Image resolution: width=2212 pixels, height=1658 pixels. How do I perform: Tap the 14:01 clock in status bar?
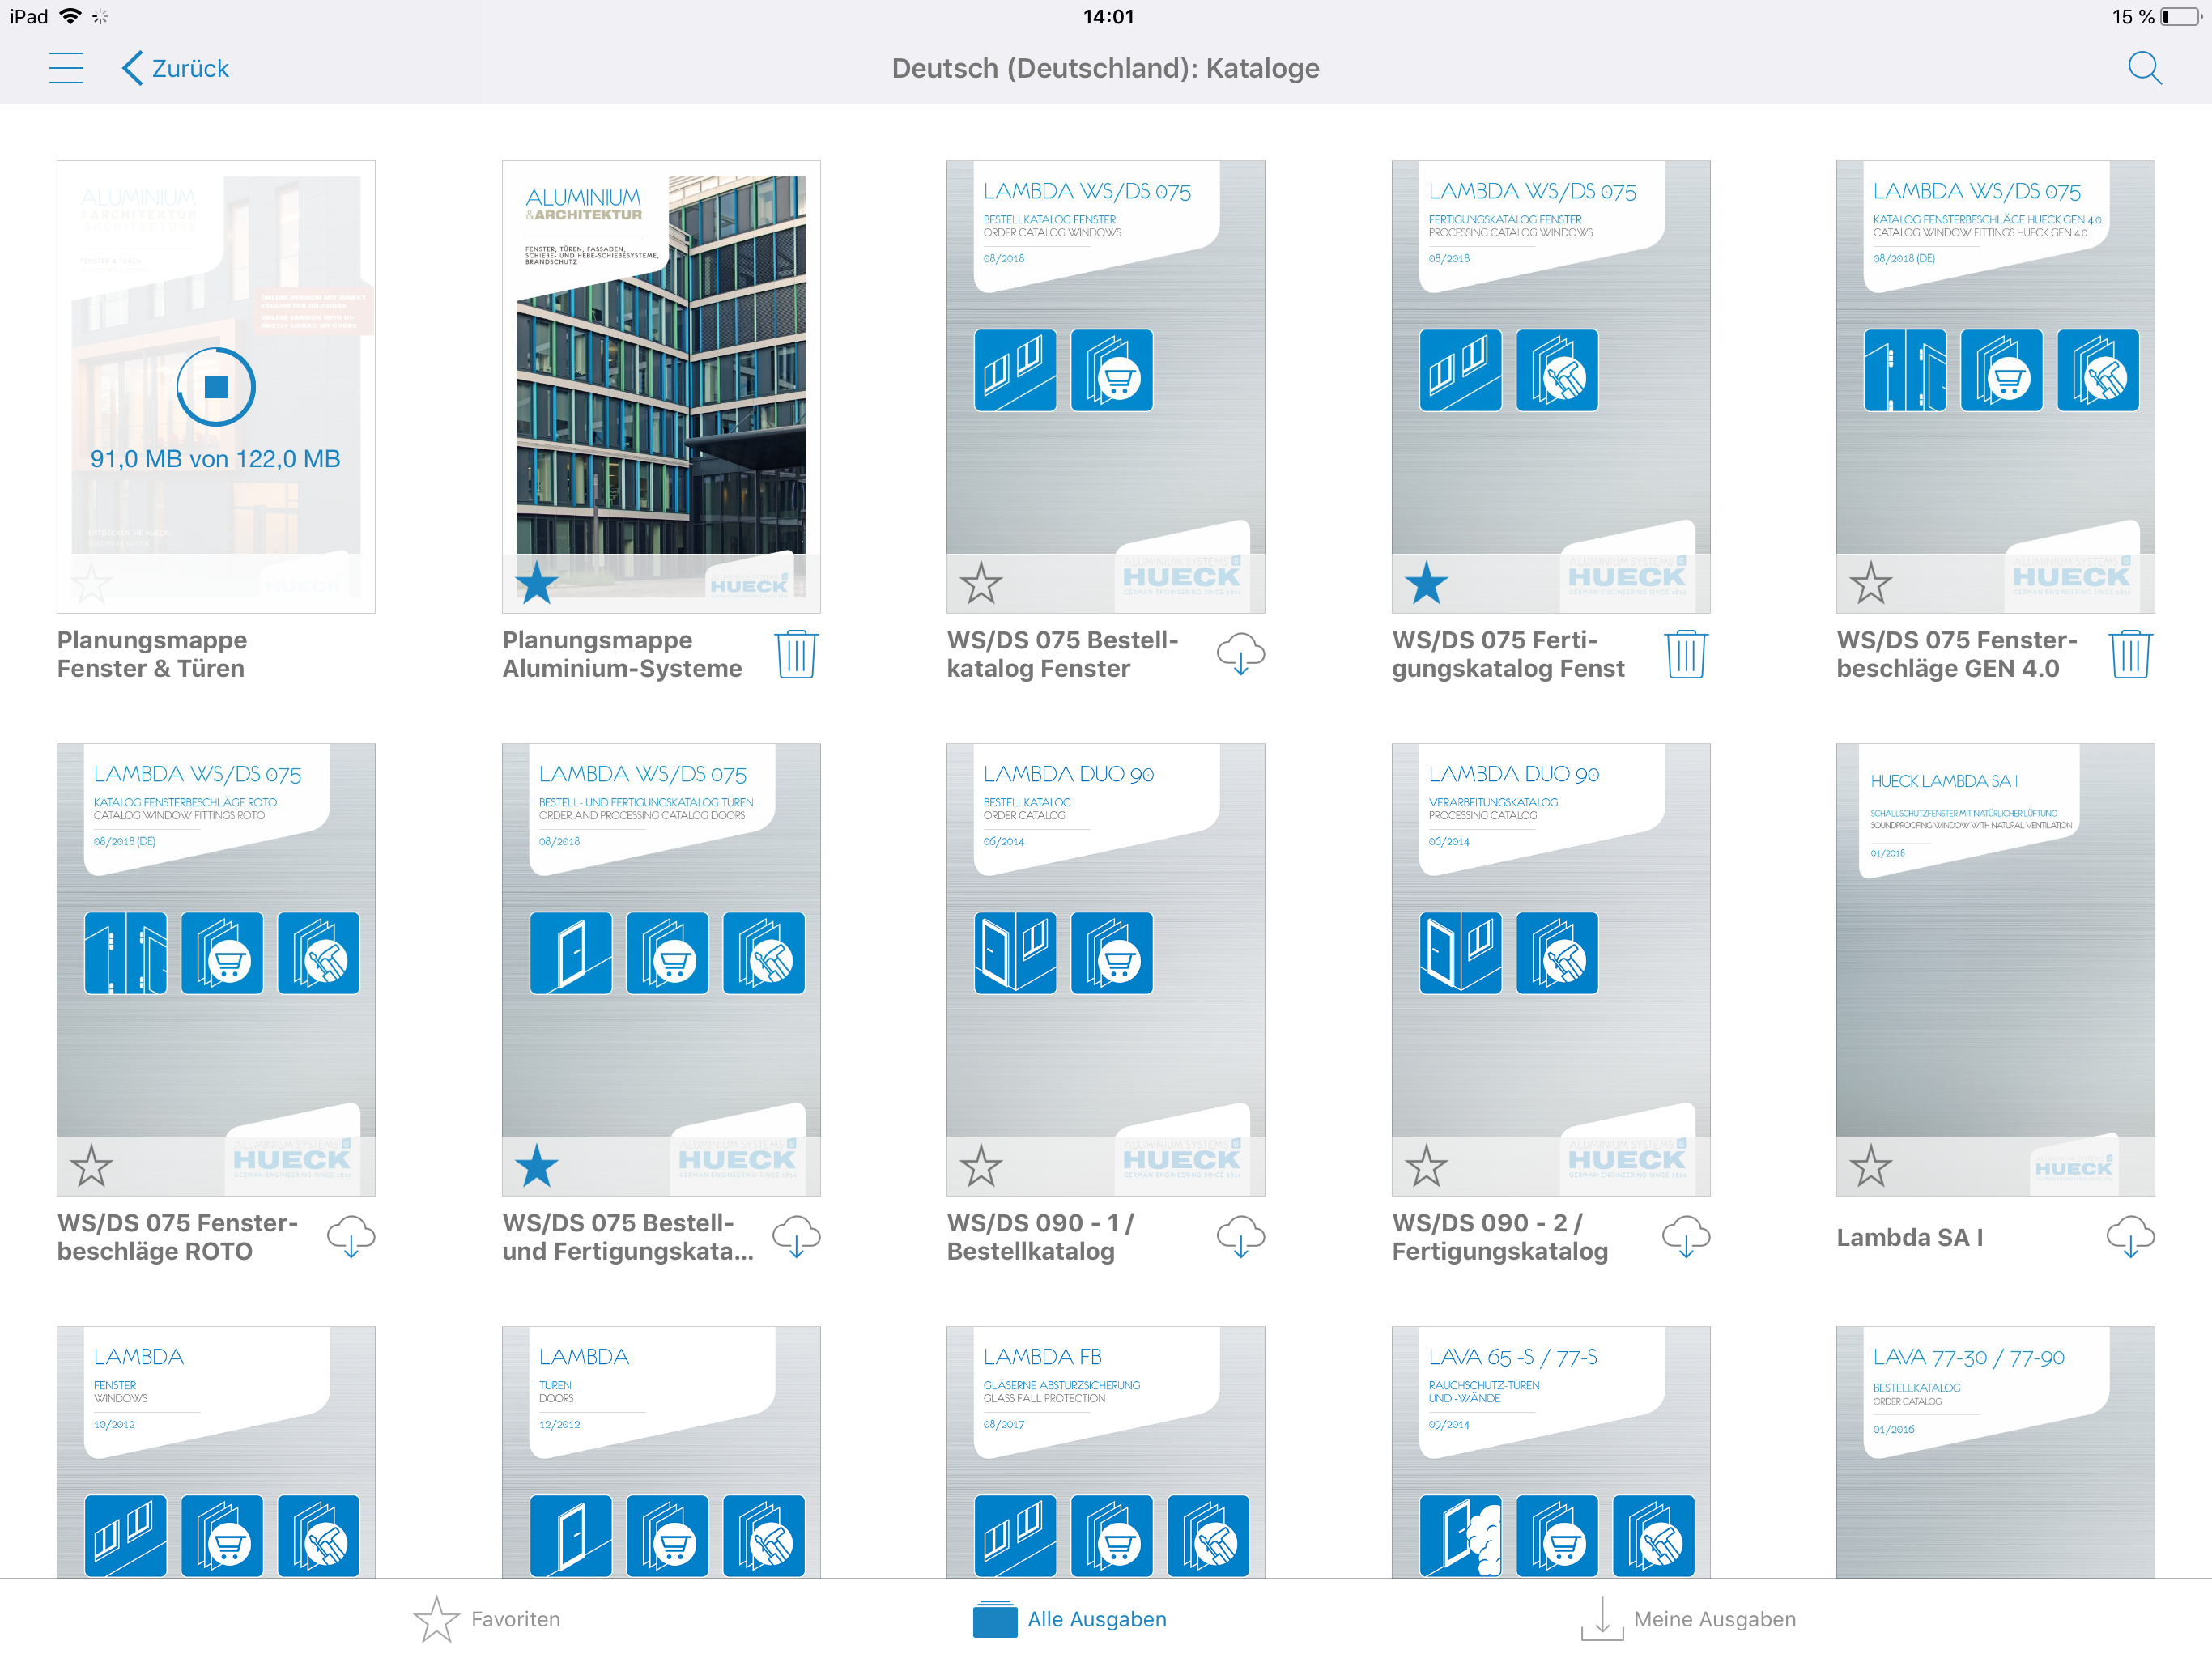tap(1108, 17)
